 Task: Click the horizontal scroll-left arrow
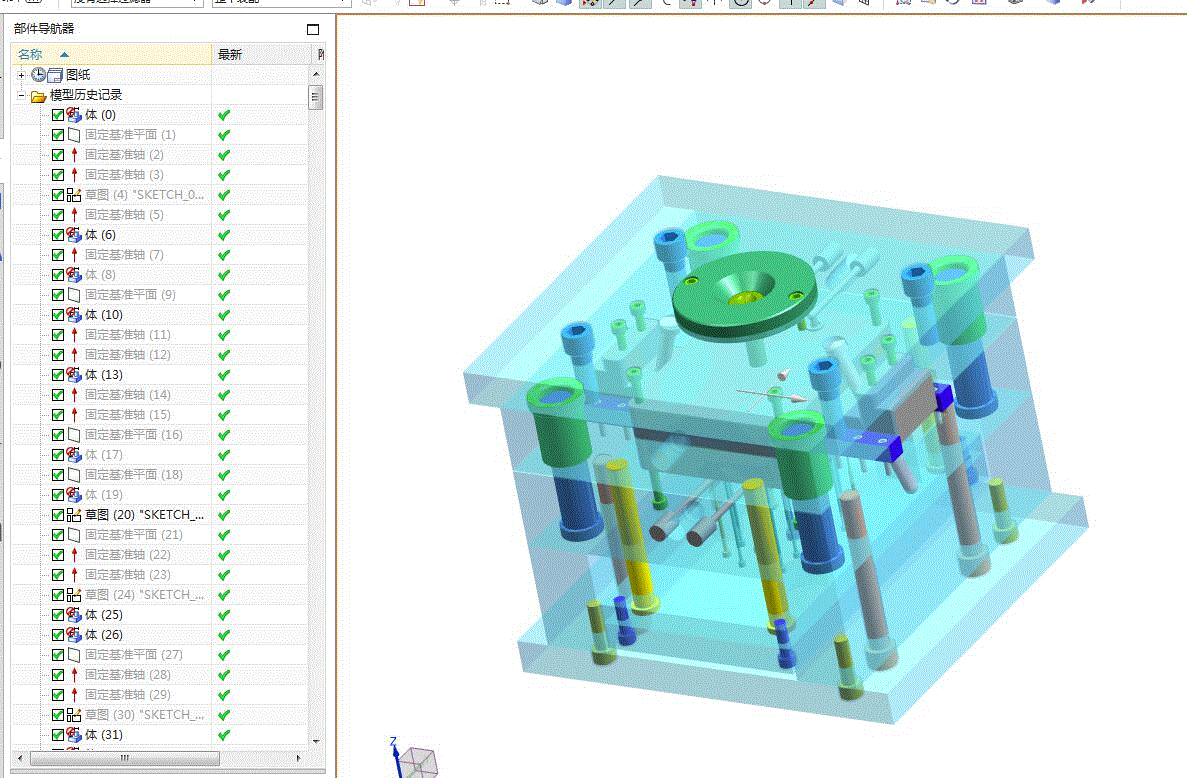tap(20, 758)
